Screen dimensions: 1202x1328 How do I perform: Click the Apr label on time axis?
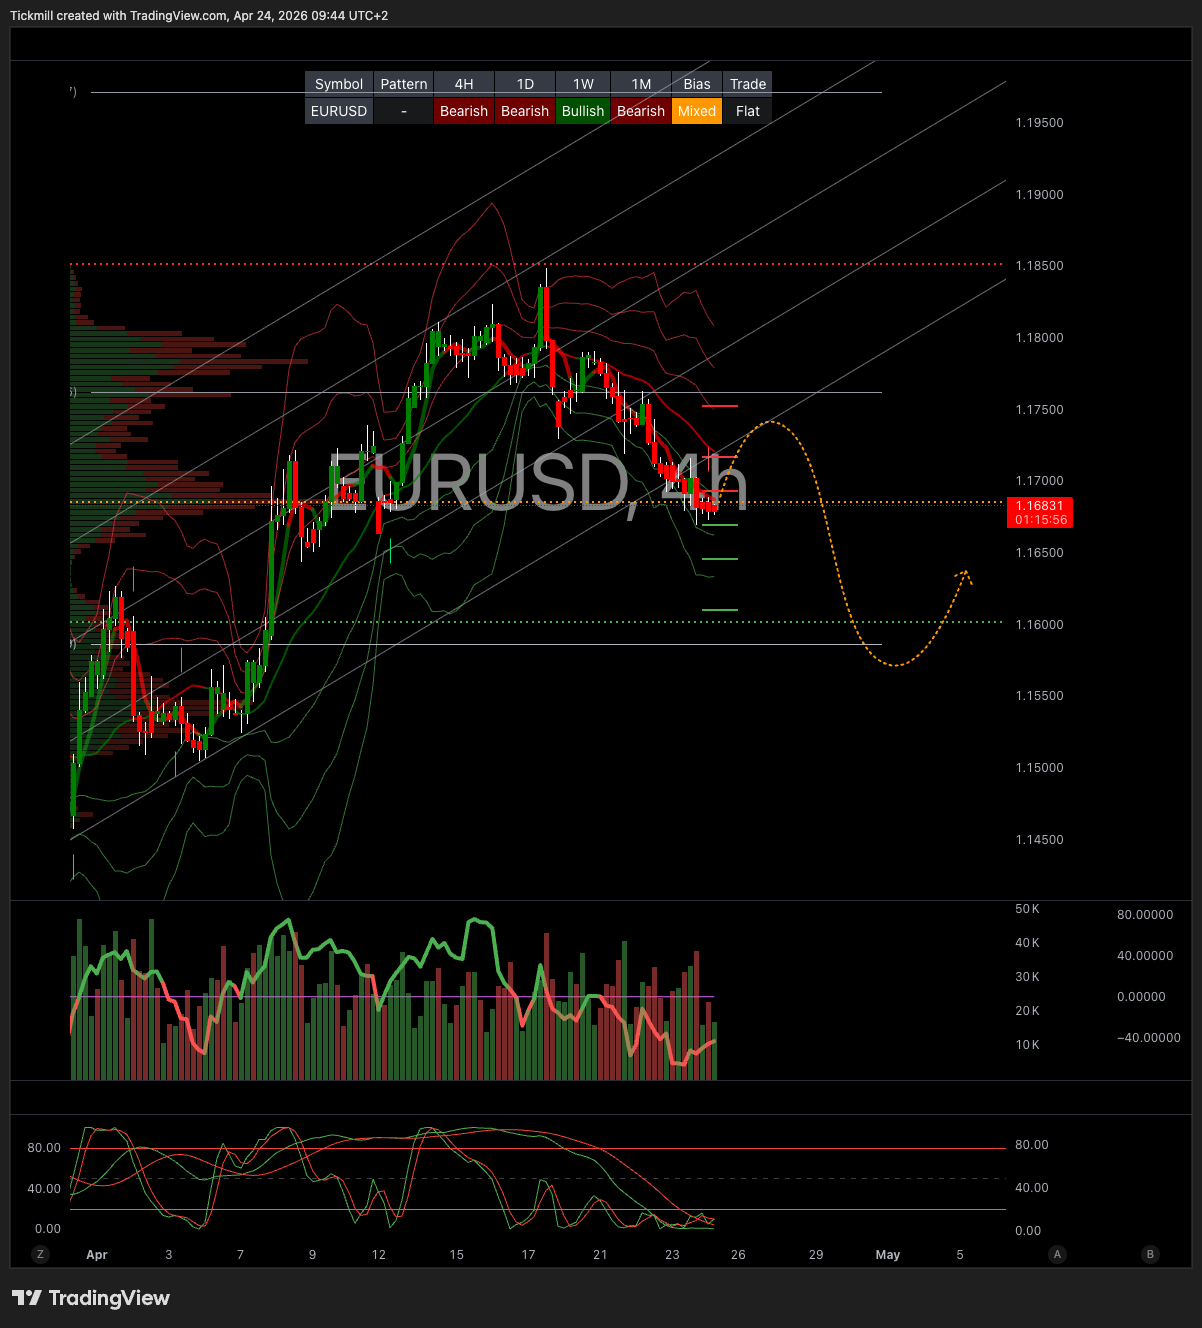tap(97, 1254)
